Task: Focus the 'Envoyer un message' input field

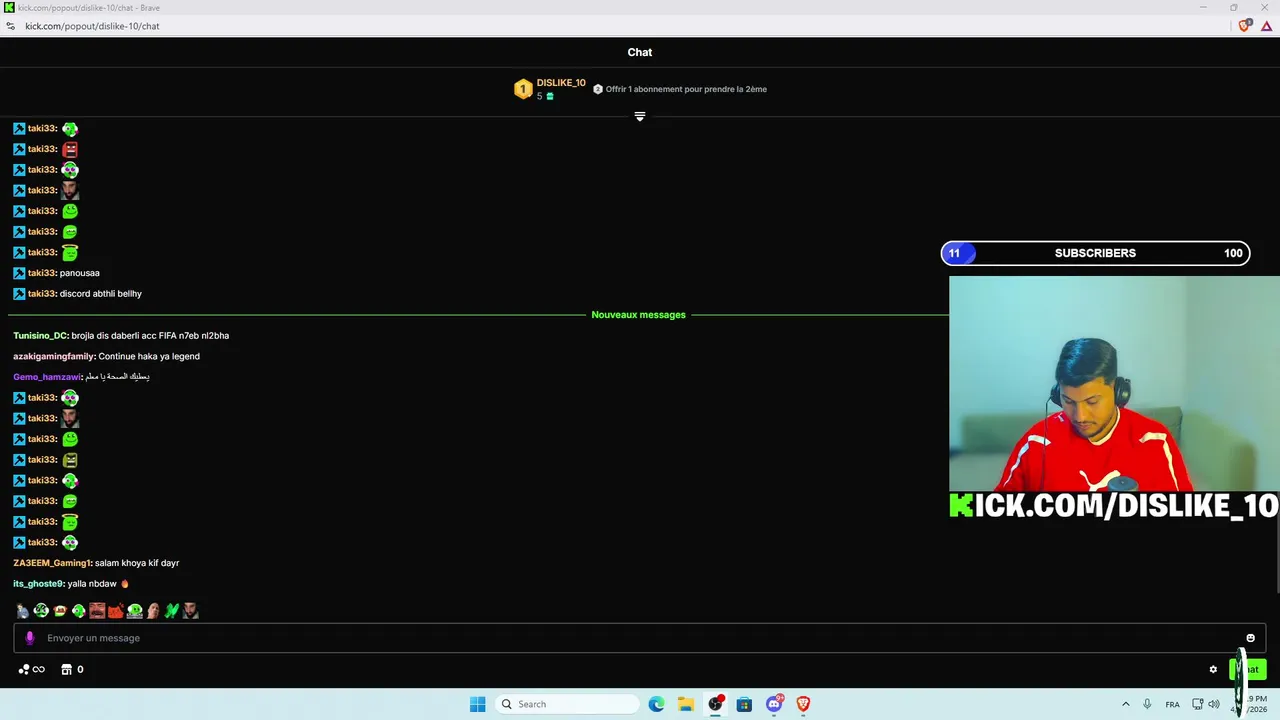Action: [640, 638]
